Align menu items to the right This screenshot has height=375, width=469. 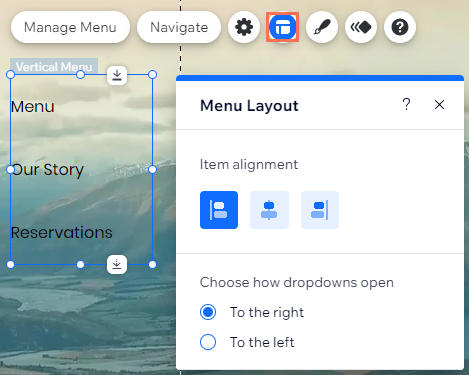click(320, 210)
